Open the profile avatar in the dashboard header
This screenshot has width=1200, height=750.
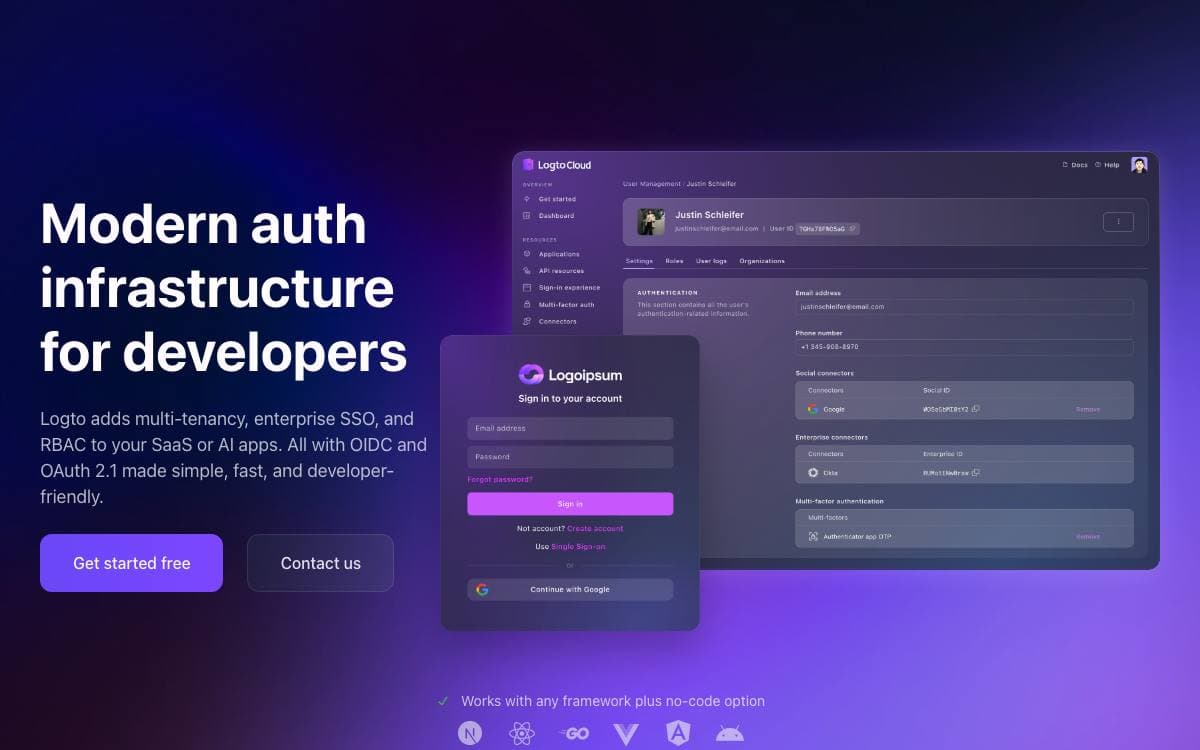[1139, 165]
